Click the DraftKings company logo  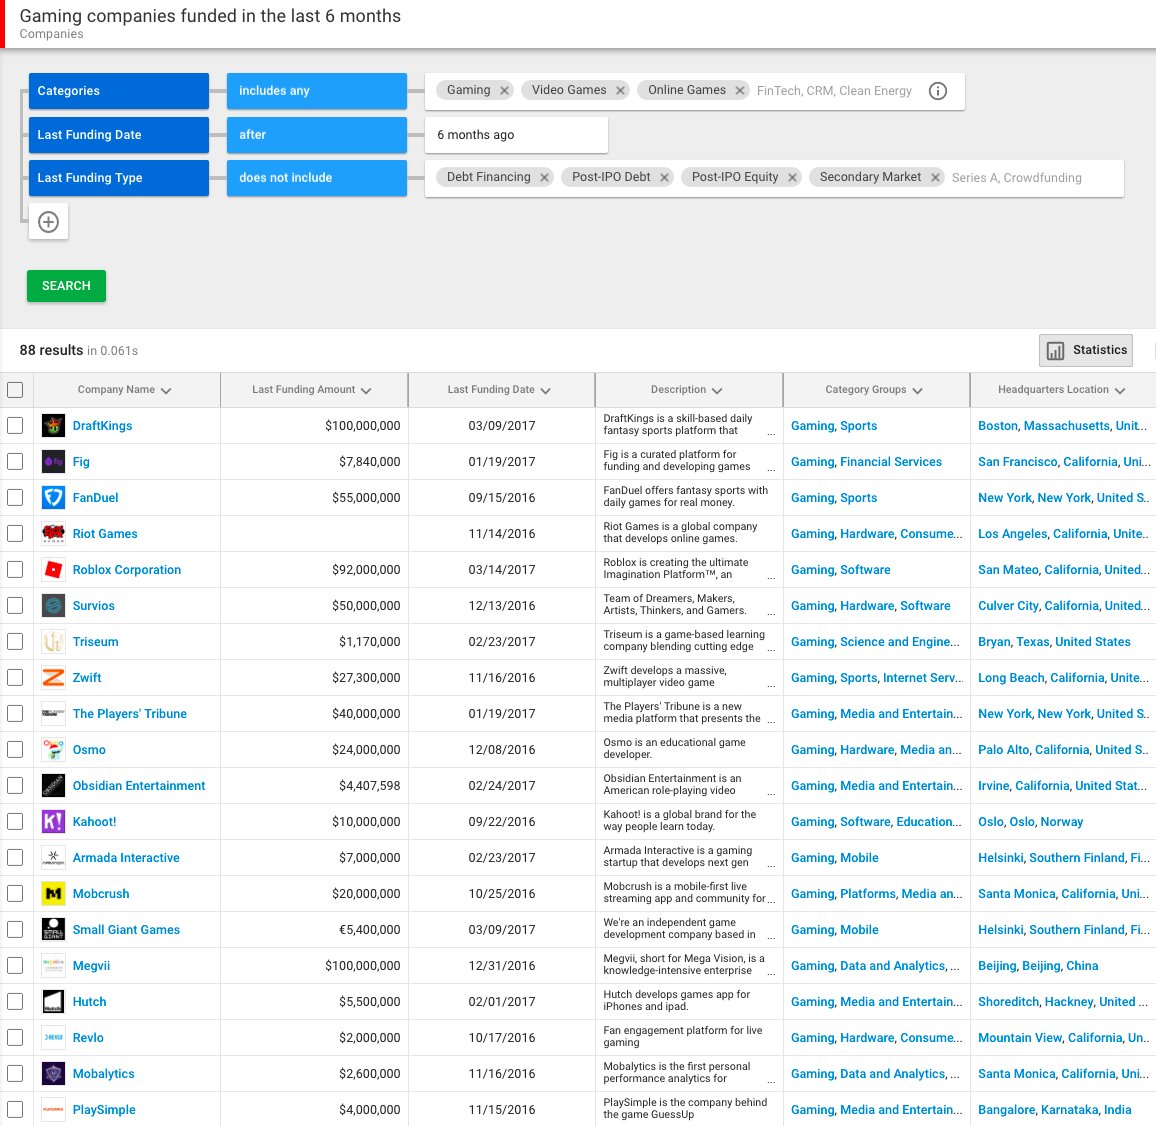[x=53, y=425]
